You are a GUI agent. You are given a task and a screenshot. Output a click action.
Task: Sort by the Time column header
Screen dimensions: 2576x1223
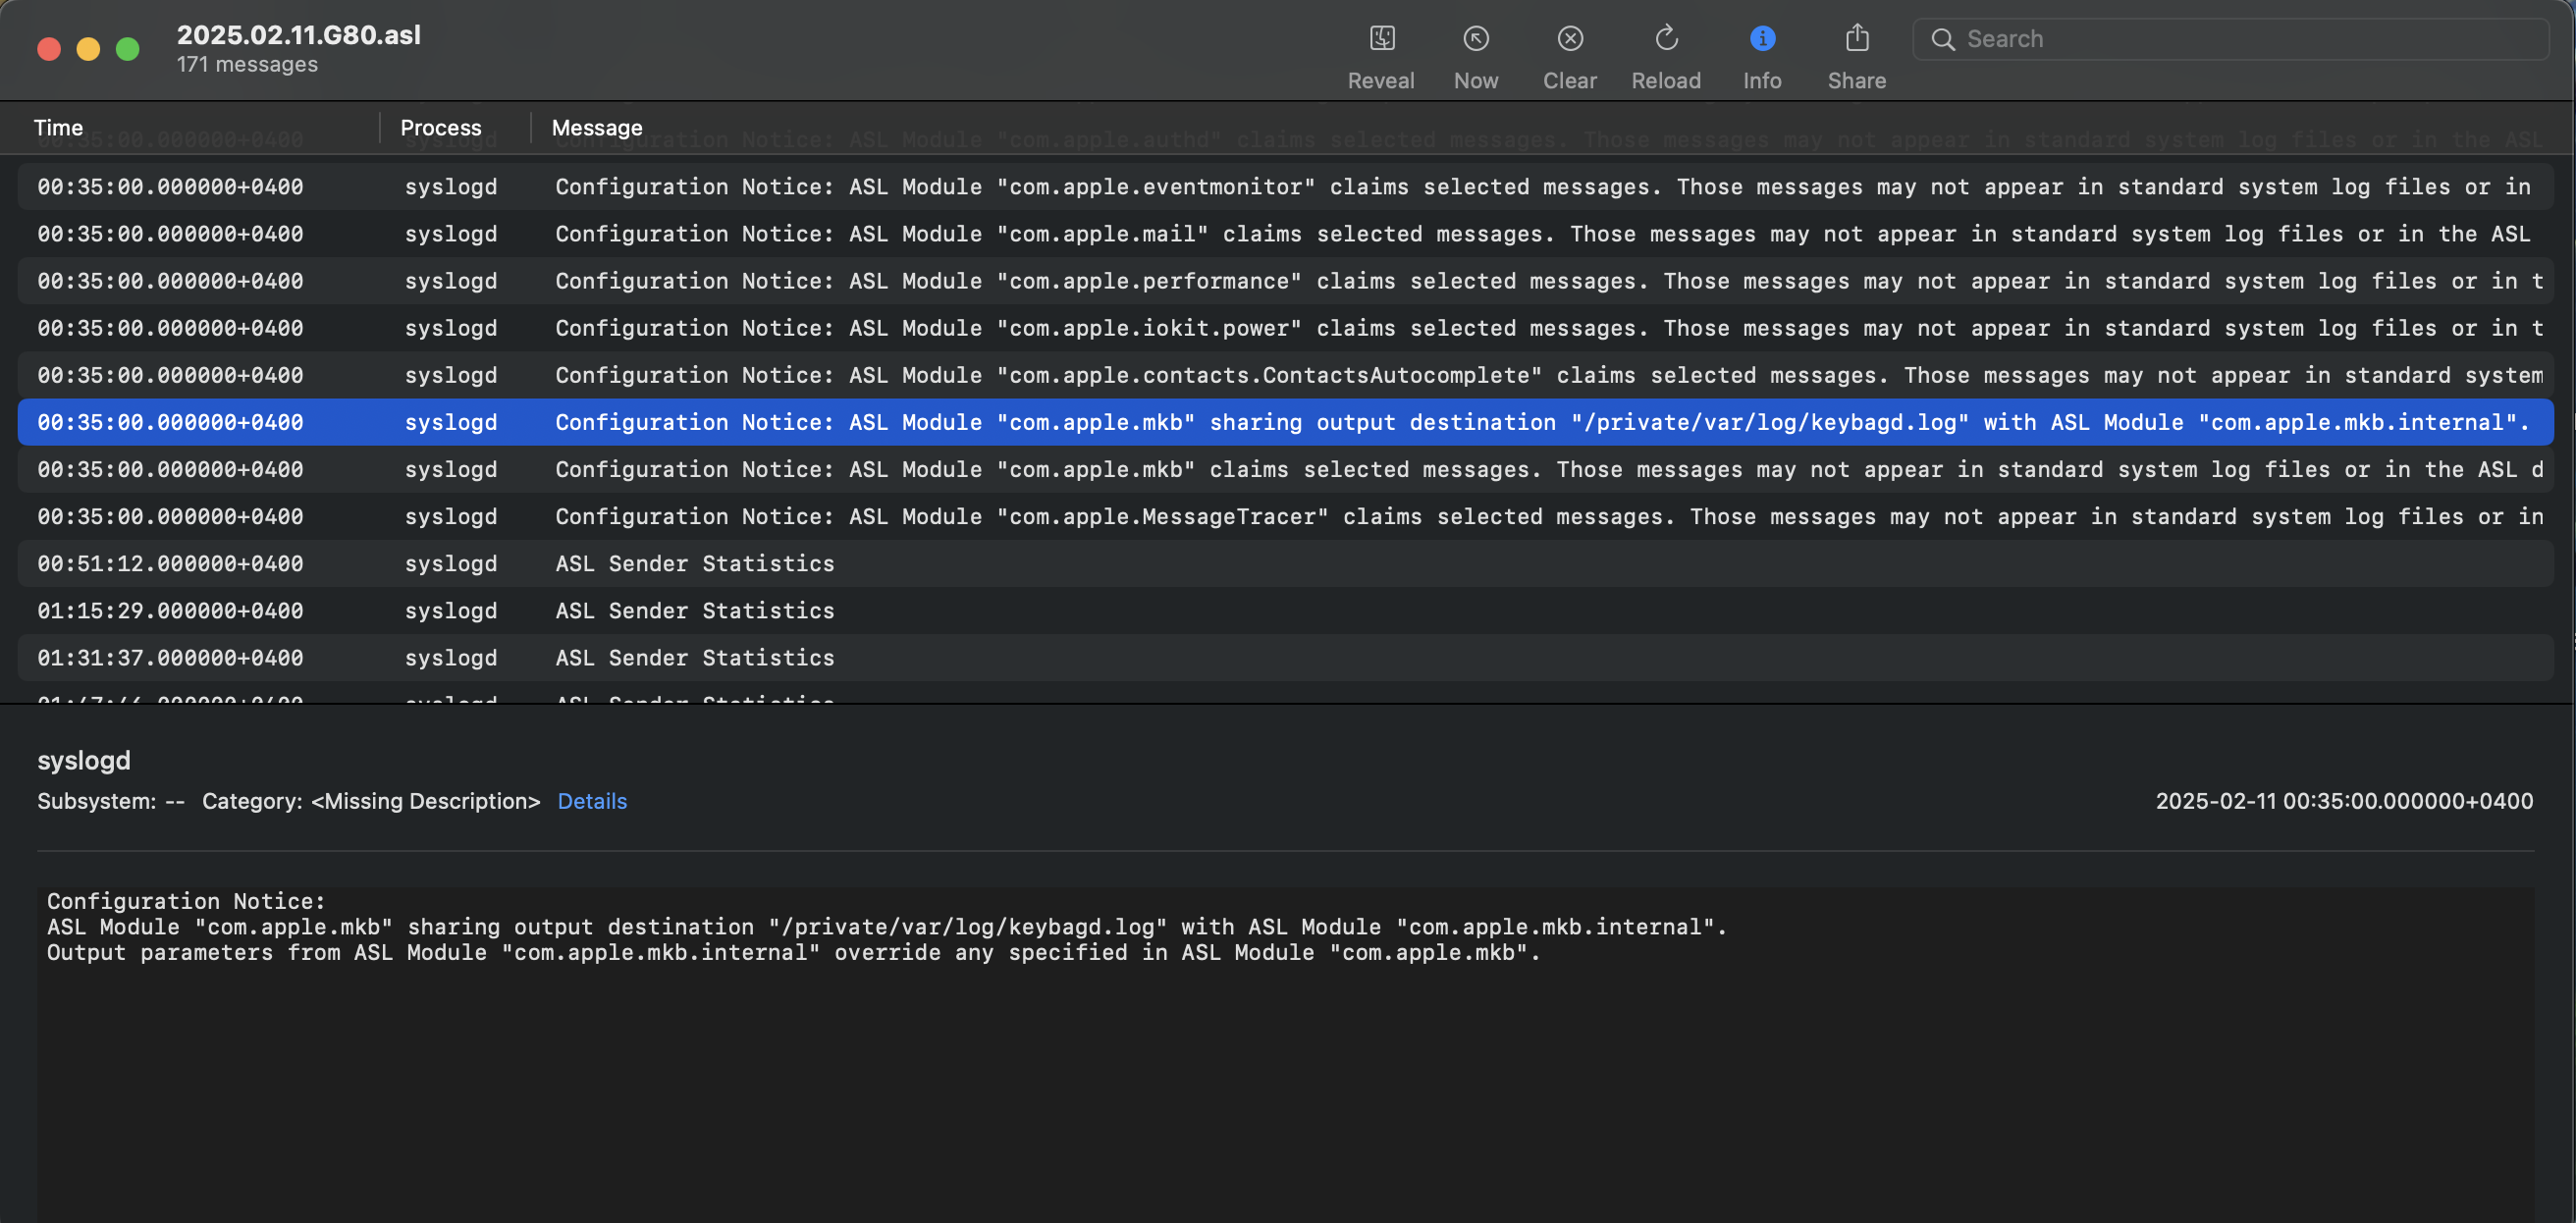coord(58,128)
